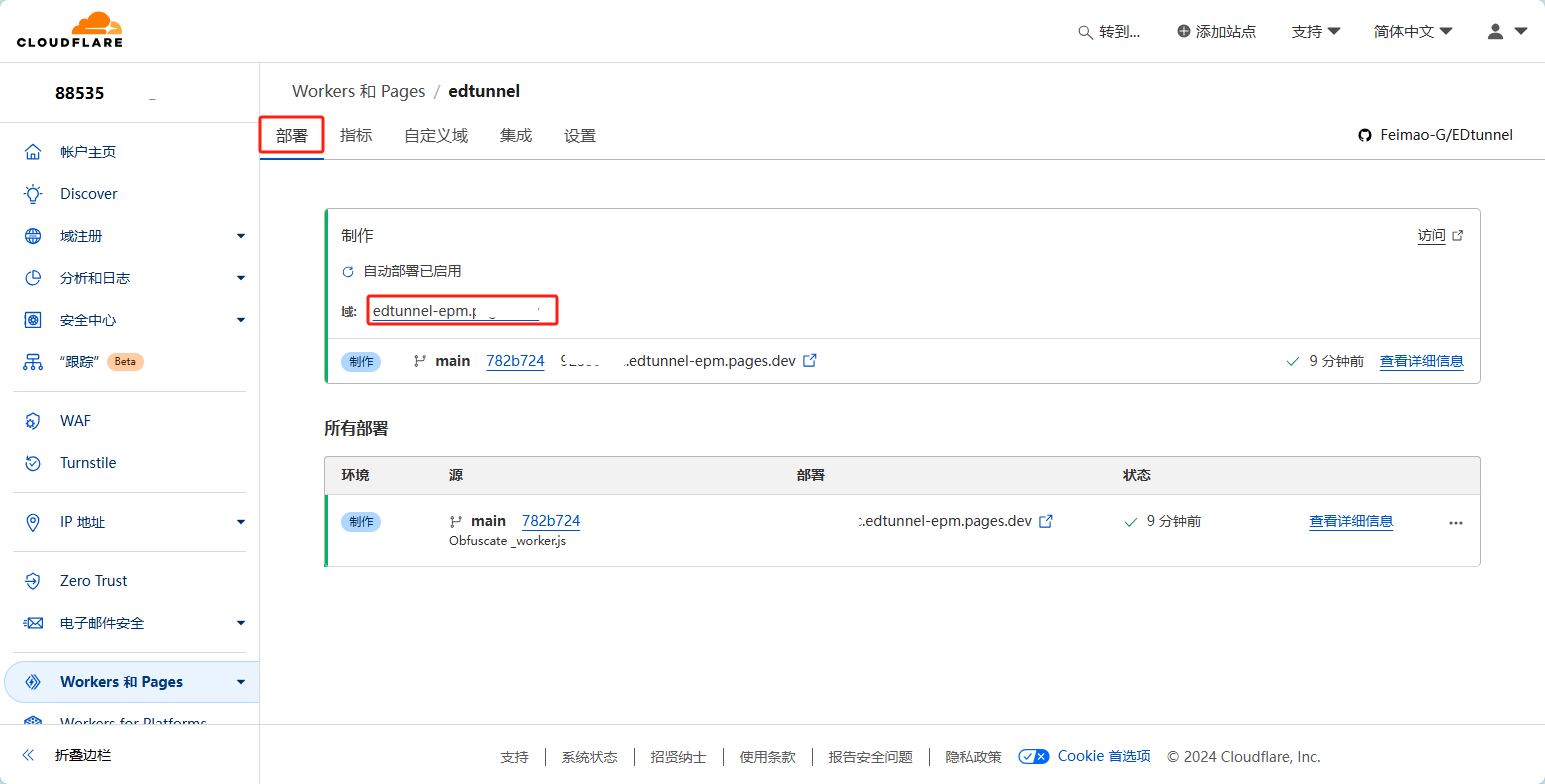
Task: Open the 隐私政策 footer link
Action: (973, 757)
